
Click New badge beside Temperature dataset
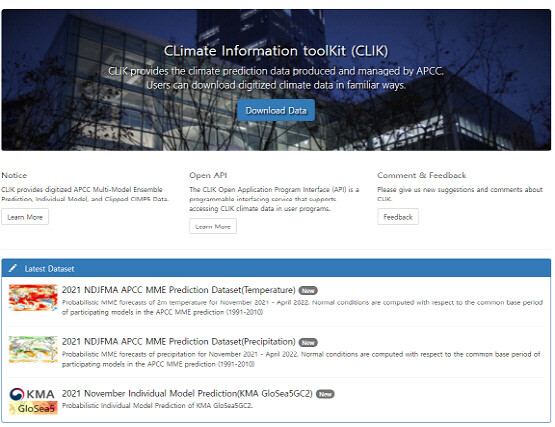click(x=308, y=291)
